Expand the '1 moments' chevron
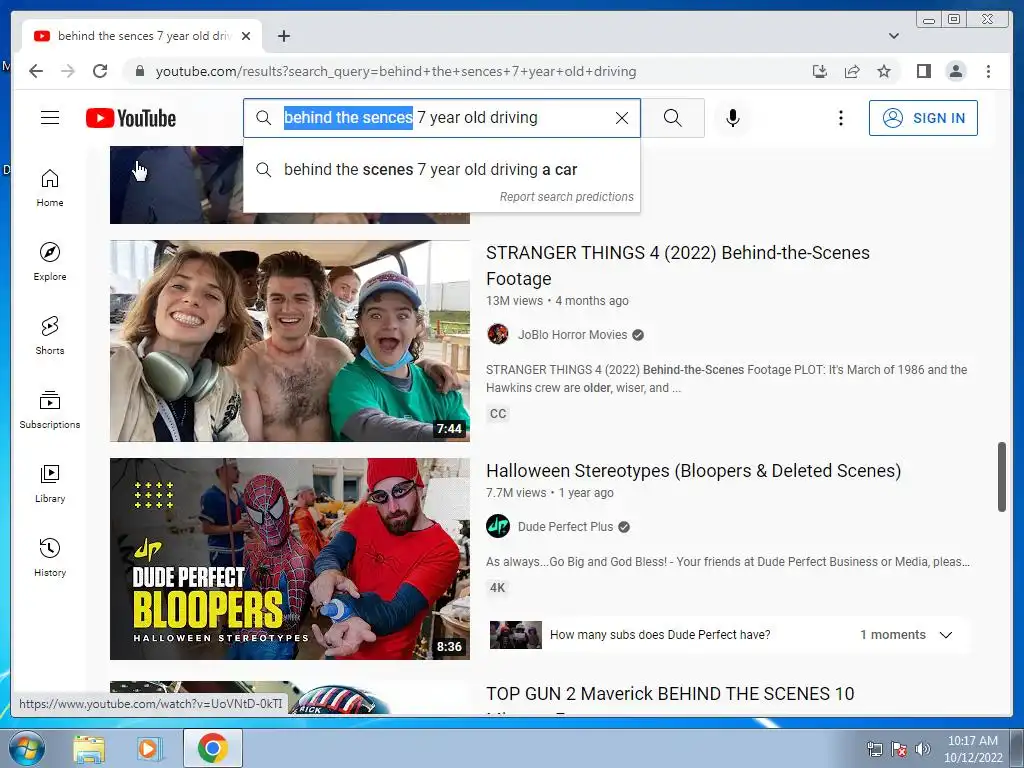Screen dimensions: 1024x768 click(x=946, y=635)
